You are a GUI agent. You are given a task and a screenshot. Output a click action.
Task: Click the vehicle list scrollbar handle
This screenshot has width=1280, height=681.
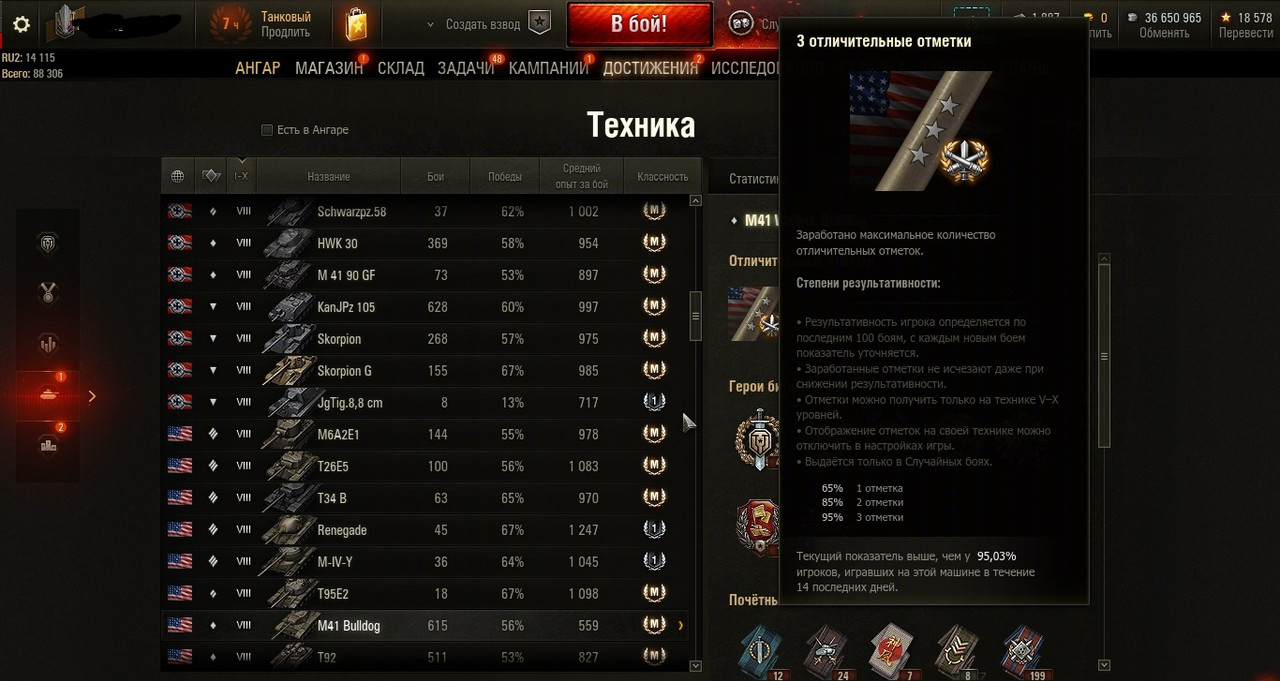[696, 315]
